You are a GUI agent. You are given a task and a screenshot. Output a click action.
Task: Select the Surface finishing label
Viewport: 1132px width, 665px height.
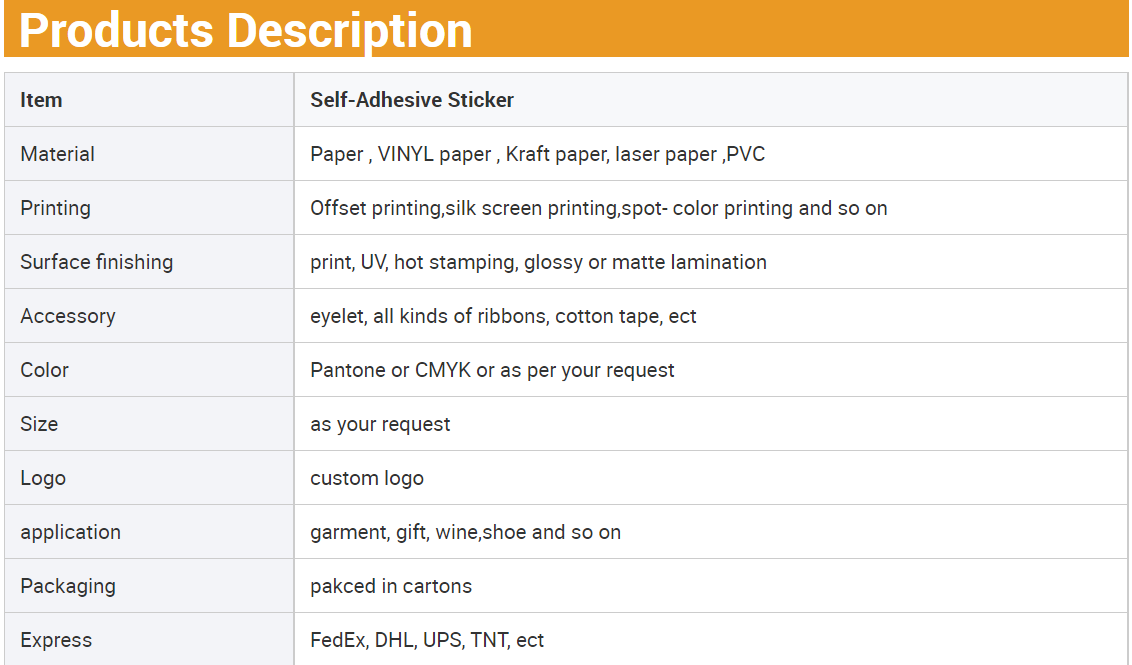click(96, 262)
